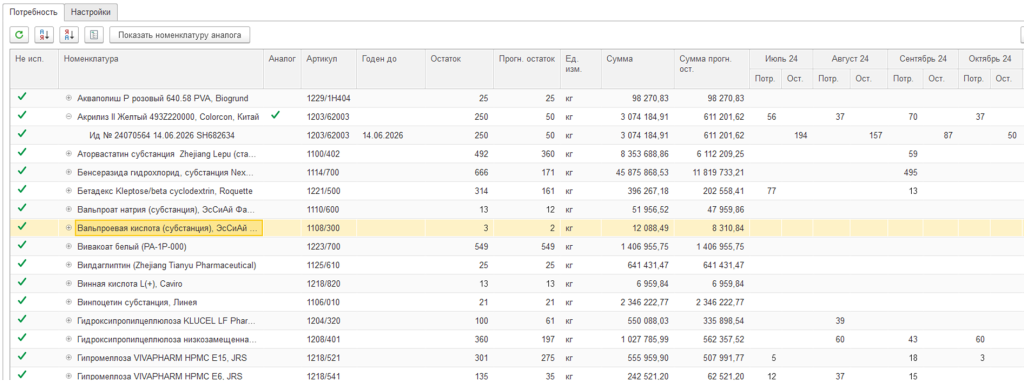Sort descending with the Я-А icon
The image size is (1024, 386).
point(69,35)
